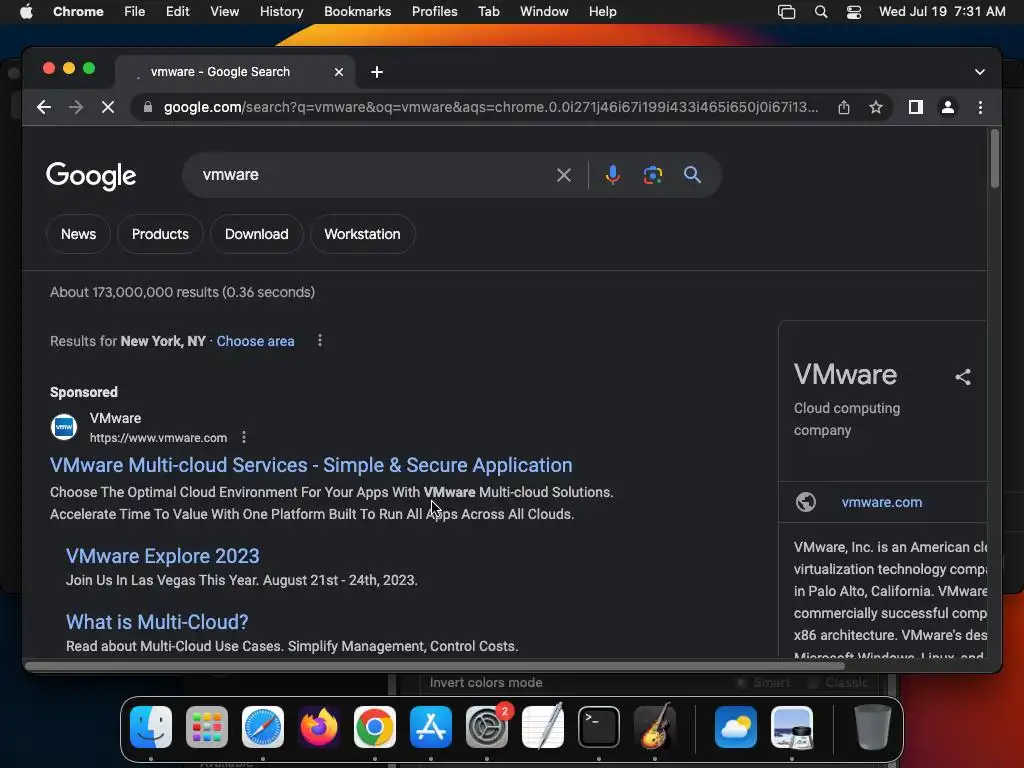Image resolution: width=1024 pixels, height=768 pixels.
Task: View site info via the padlock icon
Action: point(148,107)
